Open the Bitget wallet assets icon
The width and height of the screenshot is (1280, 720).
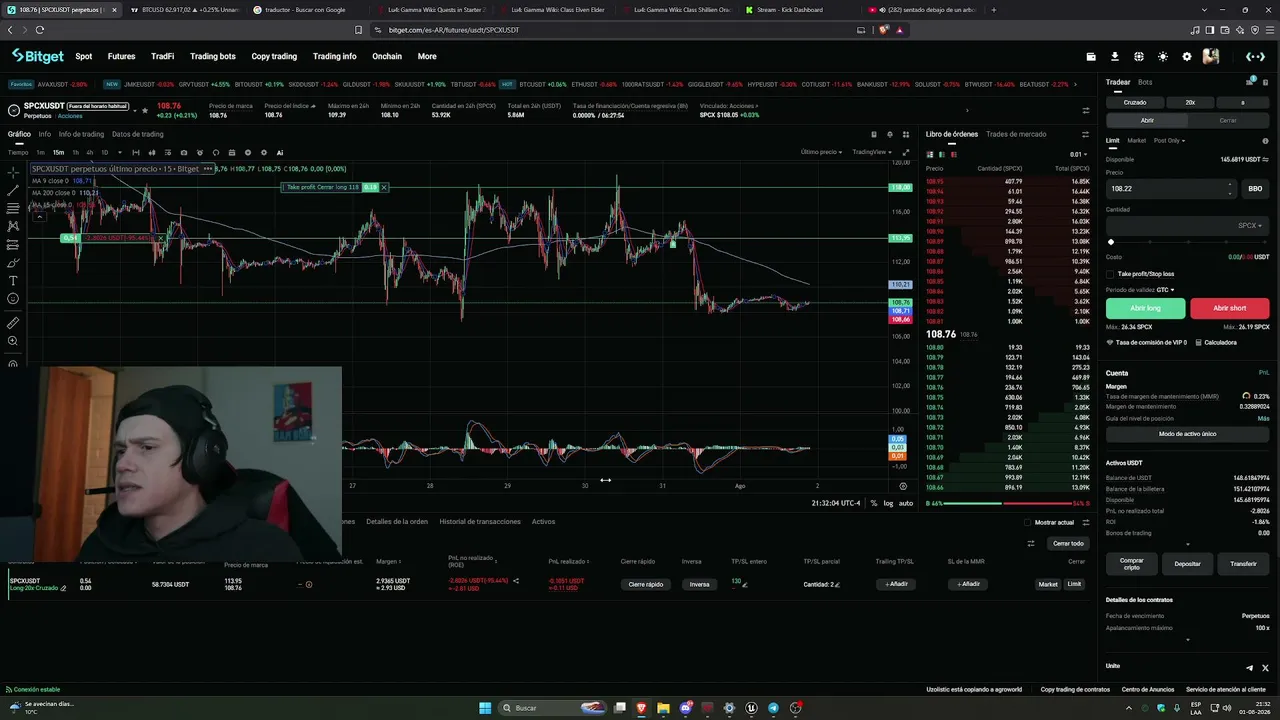[1089, 56]
